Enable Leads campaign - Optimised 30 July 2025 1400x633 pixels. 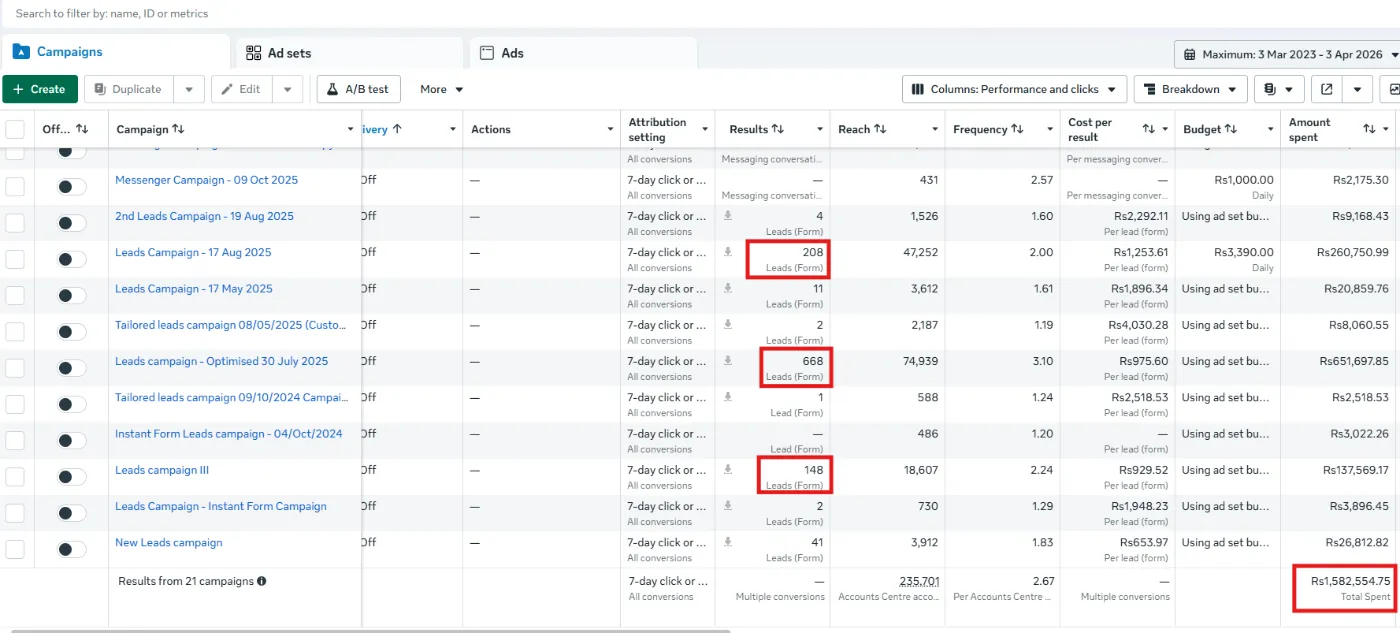pyautogui.click(x=71, y=368)
